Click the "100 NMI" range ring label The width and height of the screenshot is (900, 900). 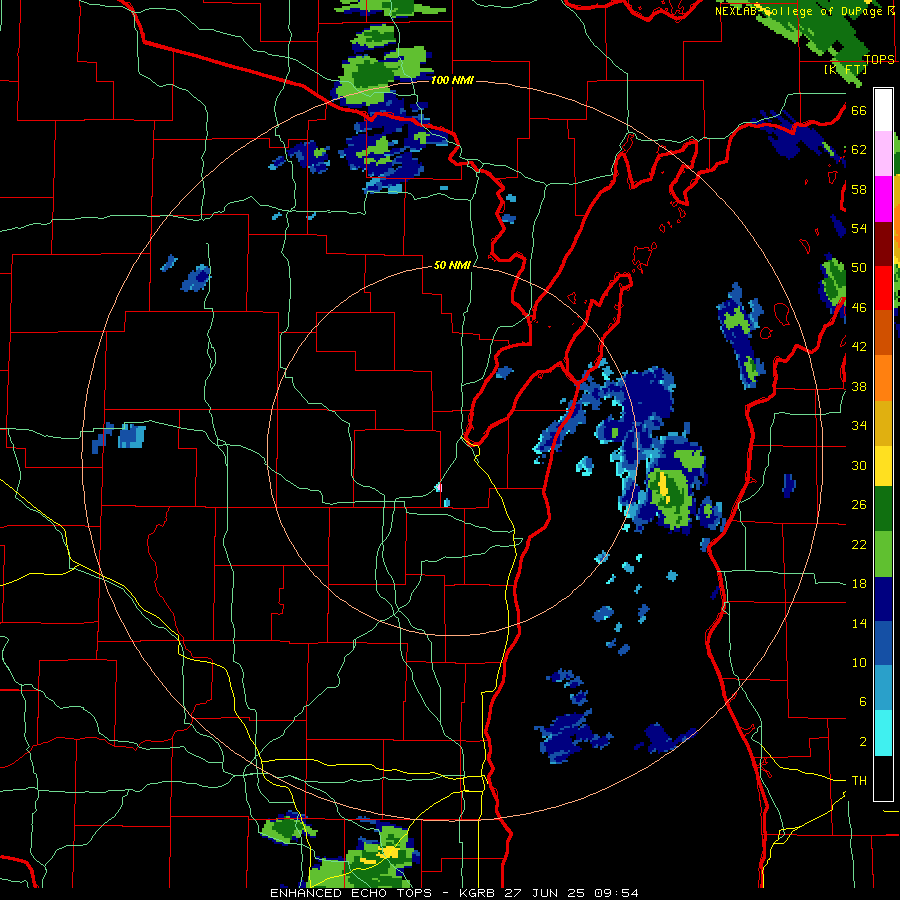pos(452,80)
